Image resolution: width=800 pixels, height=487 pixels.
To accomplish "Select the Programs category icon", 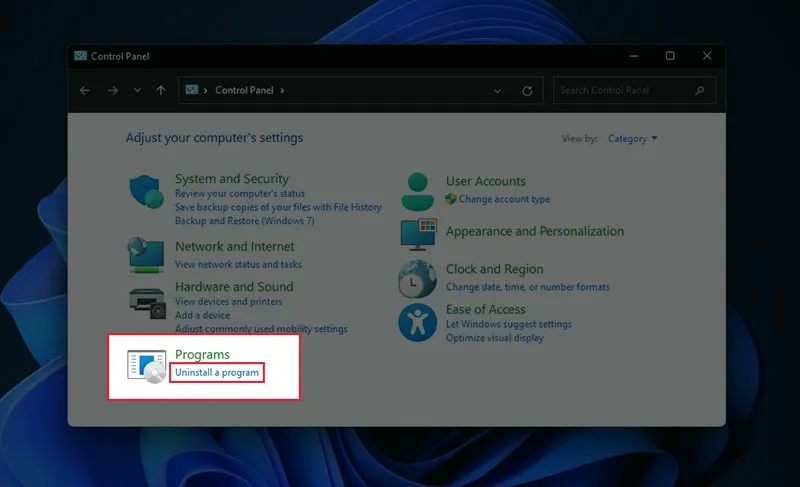I will tap(147, 366).
